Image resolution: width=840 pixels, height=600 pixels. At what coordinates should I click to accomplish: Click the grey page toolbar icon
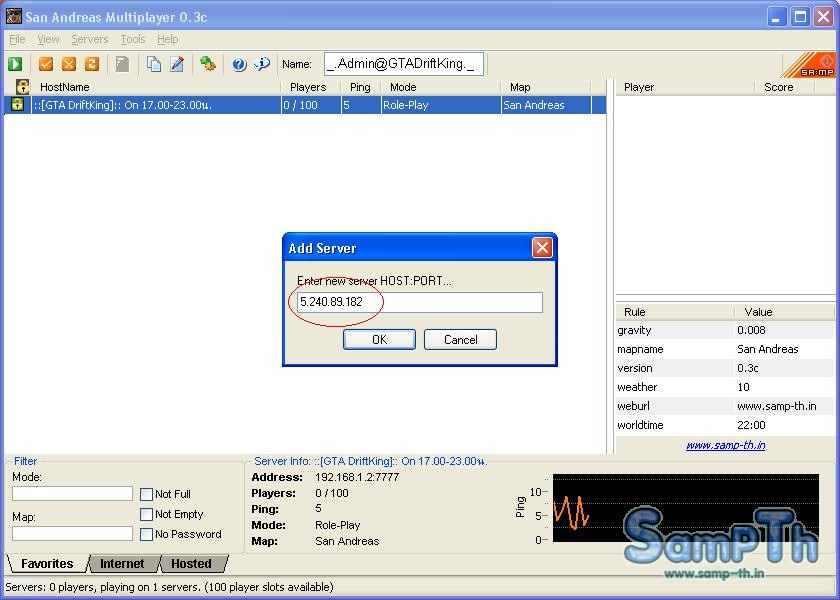click(123, 64)
